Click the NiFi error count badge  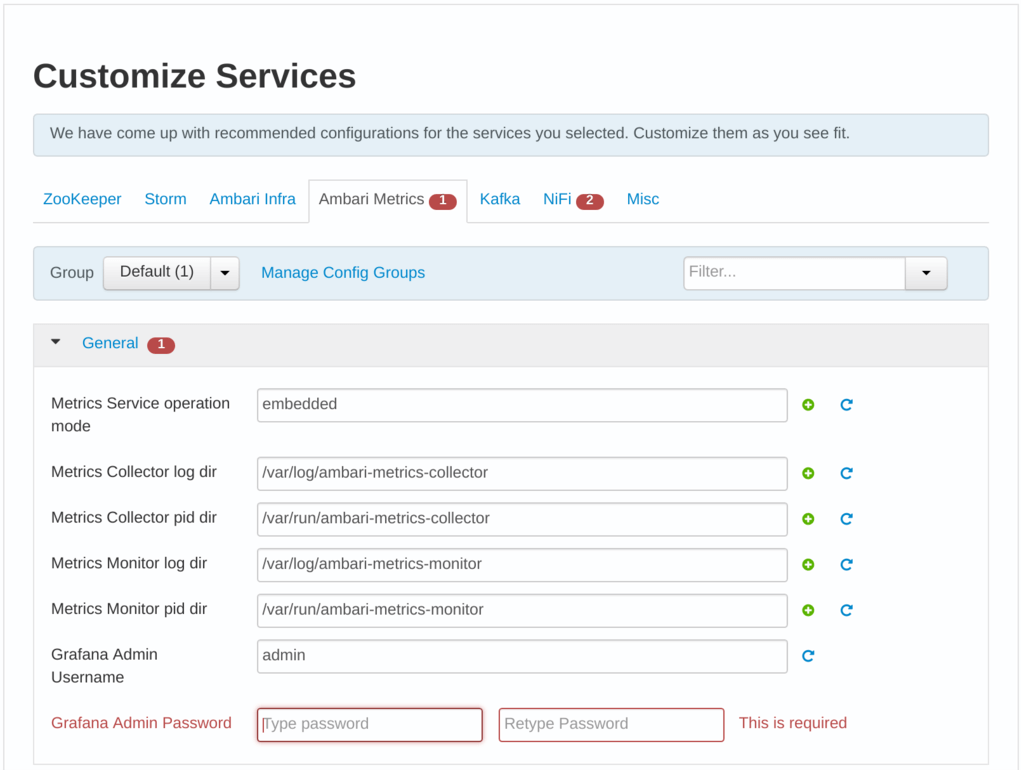pos(590,201)
